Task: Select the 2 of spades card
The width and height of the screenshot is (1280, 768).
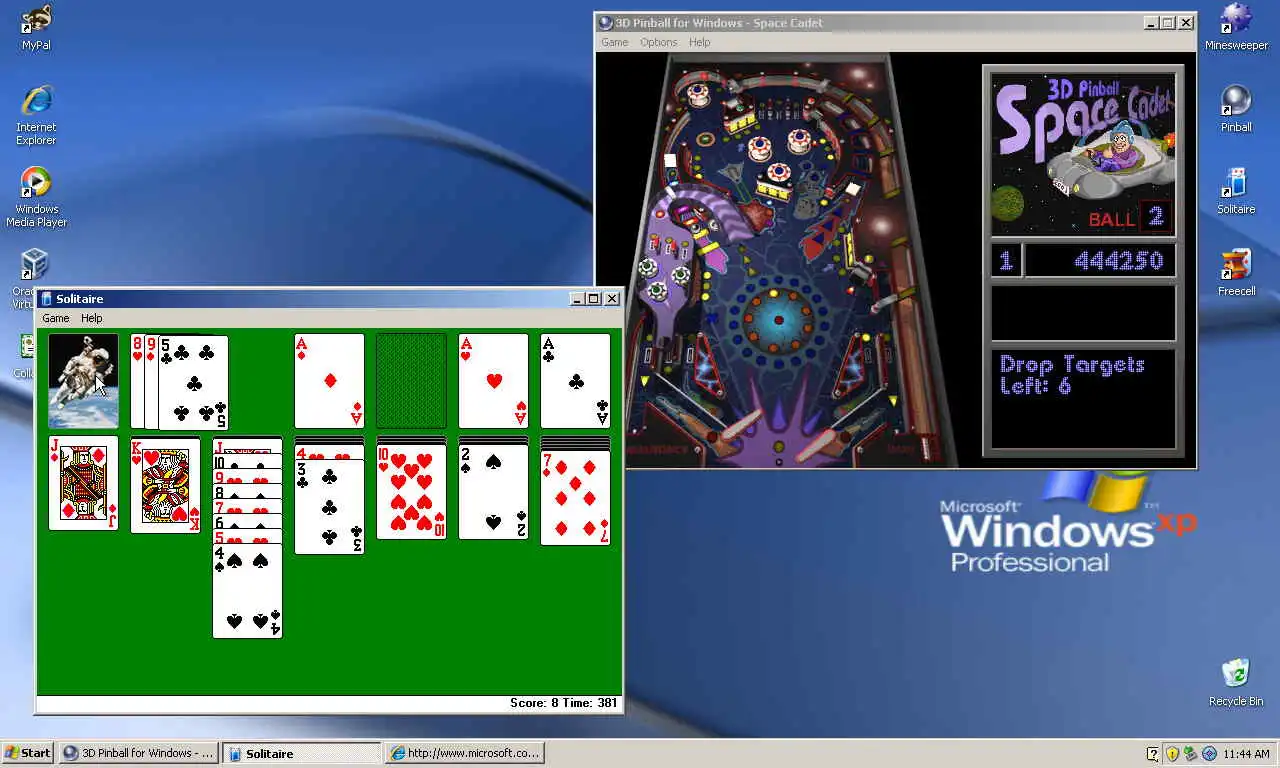Action: tap(493, 492)
